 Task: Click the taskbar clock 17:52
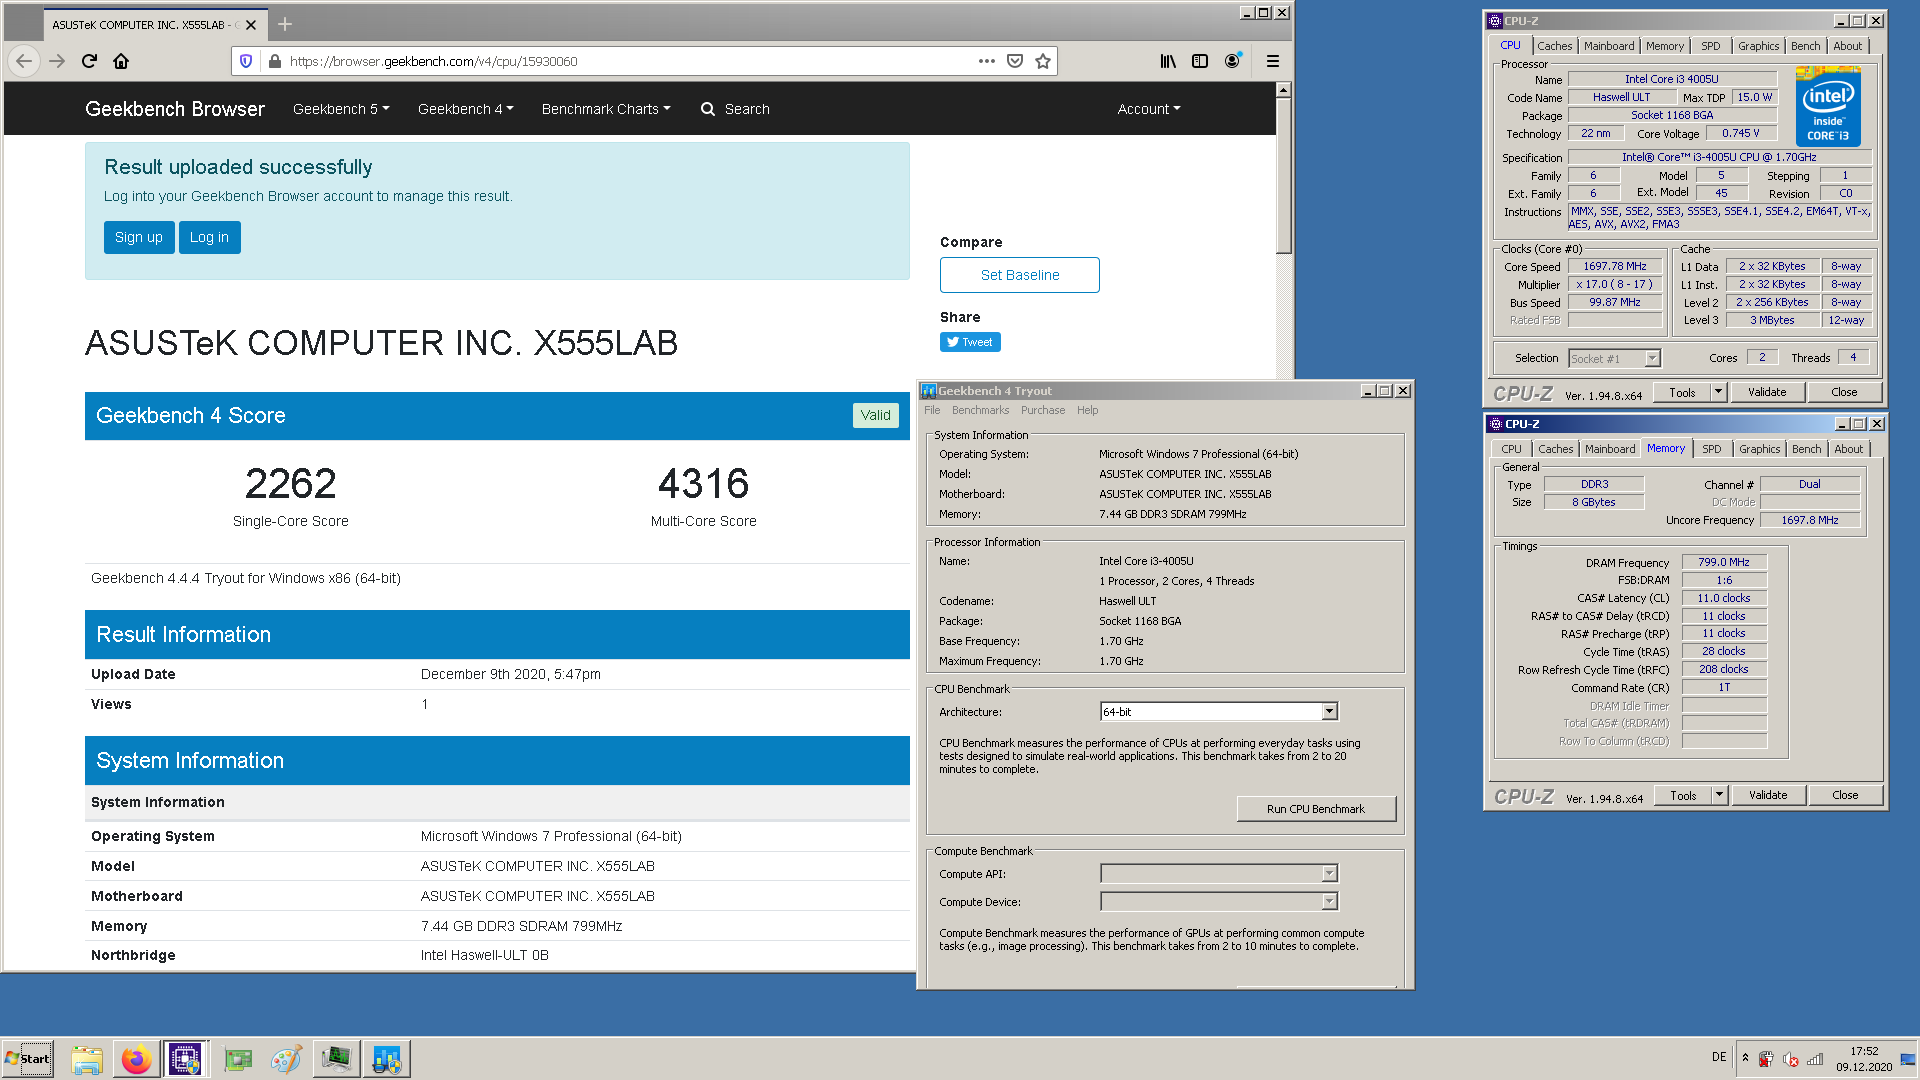pyautogui.click(x=1864, y=1051)
